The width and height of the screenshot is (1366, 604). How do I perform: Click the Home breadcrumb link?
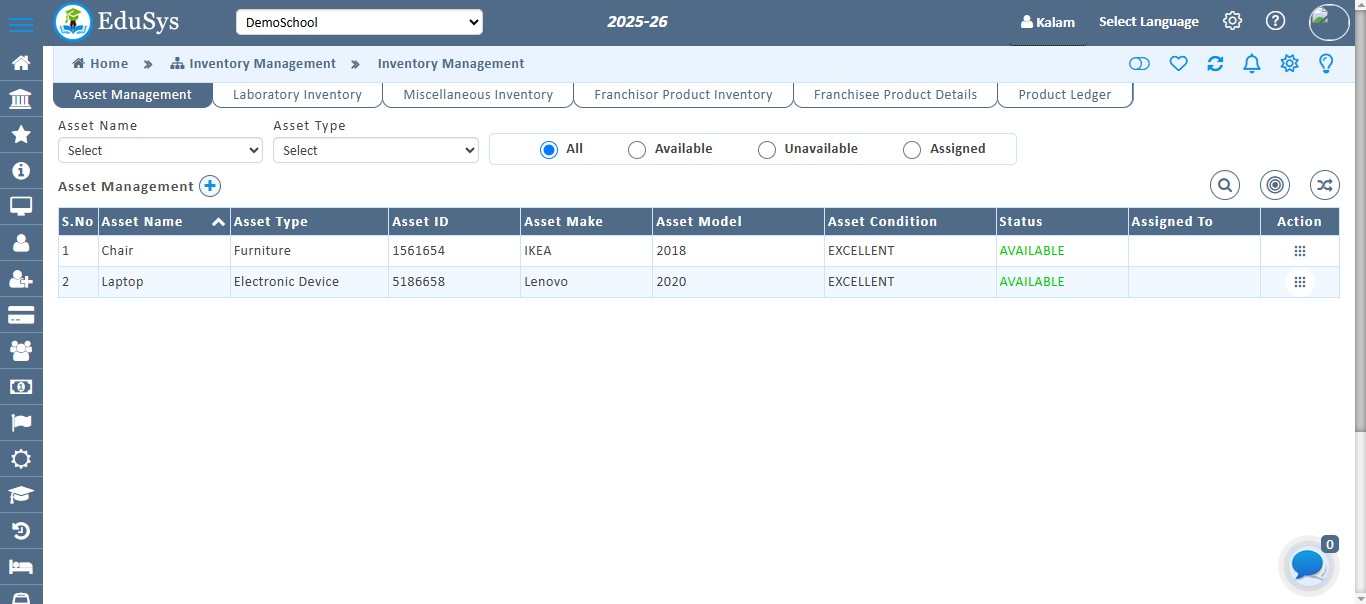[100, 63]
